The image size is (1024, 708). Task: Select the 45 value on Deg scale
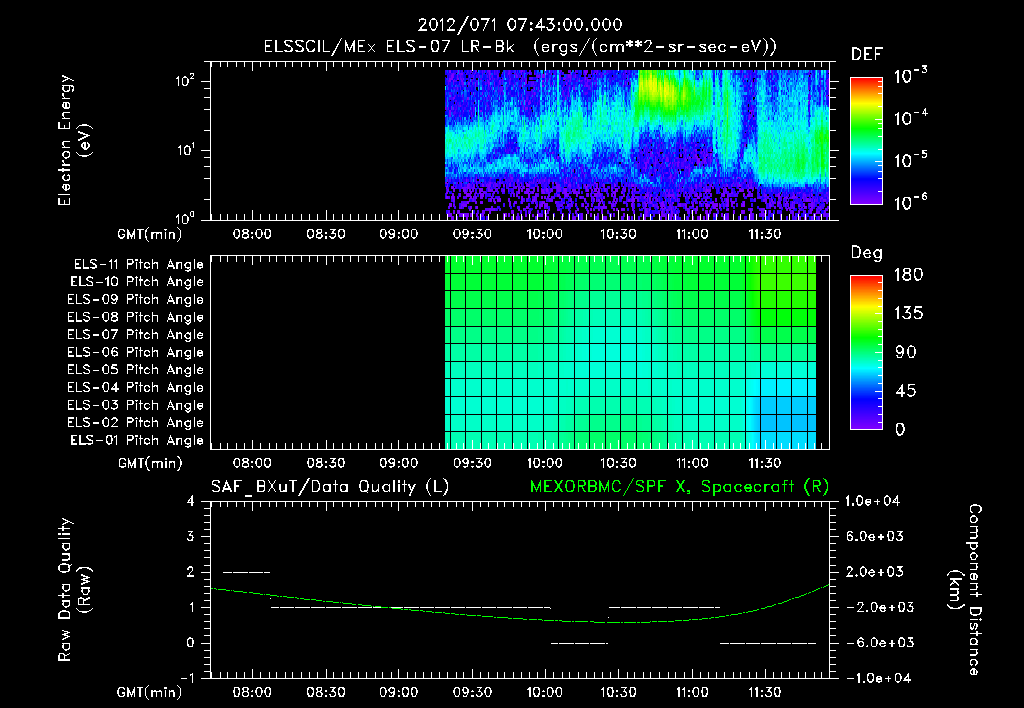[x=906, y=391]
